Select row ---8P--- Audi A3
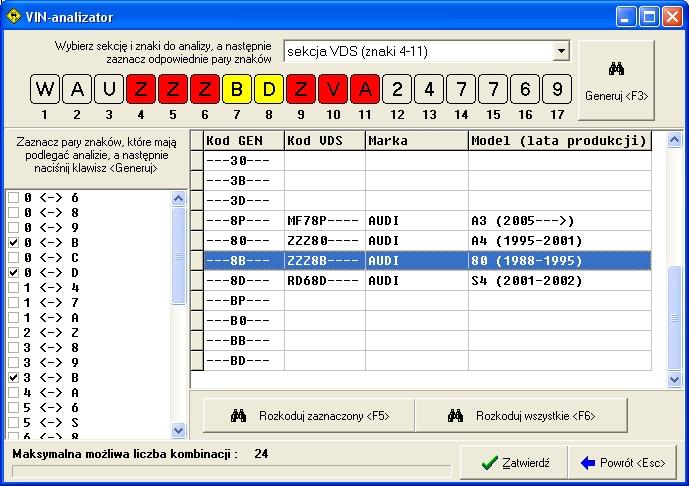This screenshot has height=486, width=689. tap(428, 221)
